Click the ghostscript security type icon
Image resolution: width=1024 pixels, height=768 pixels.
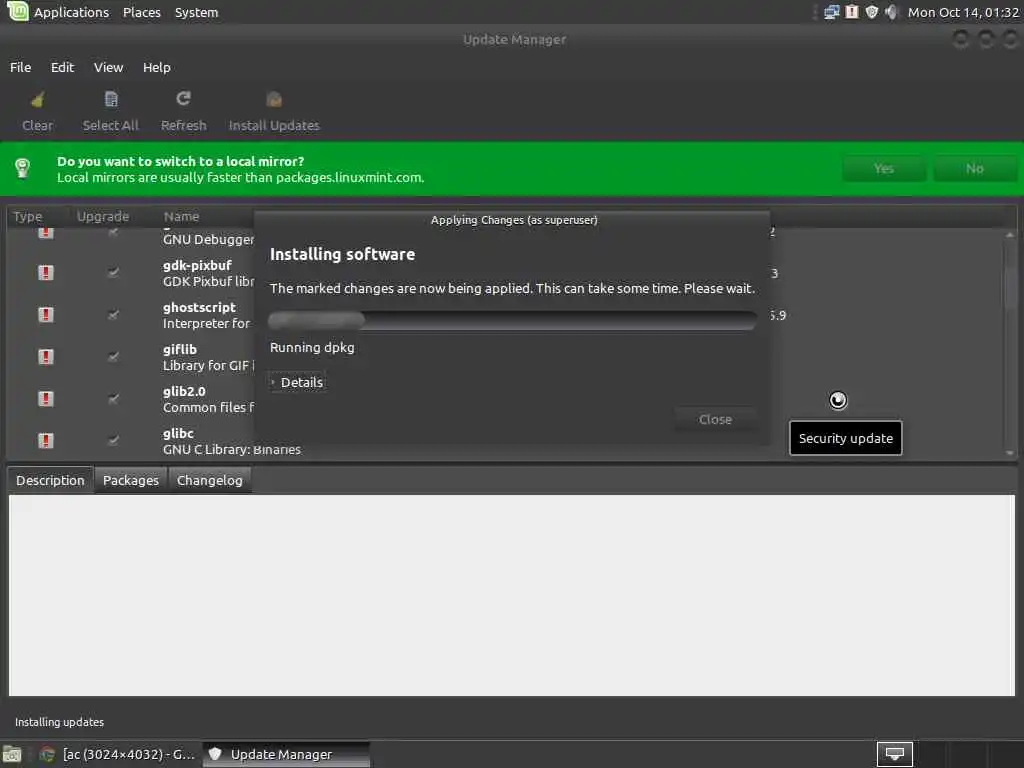pos(46,315)
